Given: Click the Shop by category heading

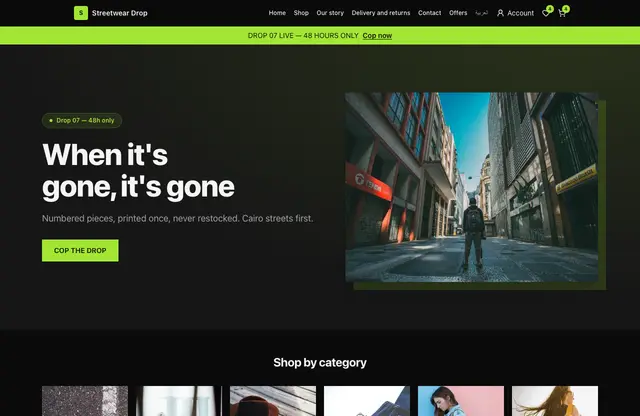Looking at the screenshot, I should pyautogui.click(x=320, y=363).
